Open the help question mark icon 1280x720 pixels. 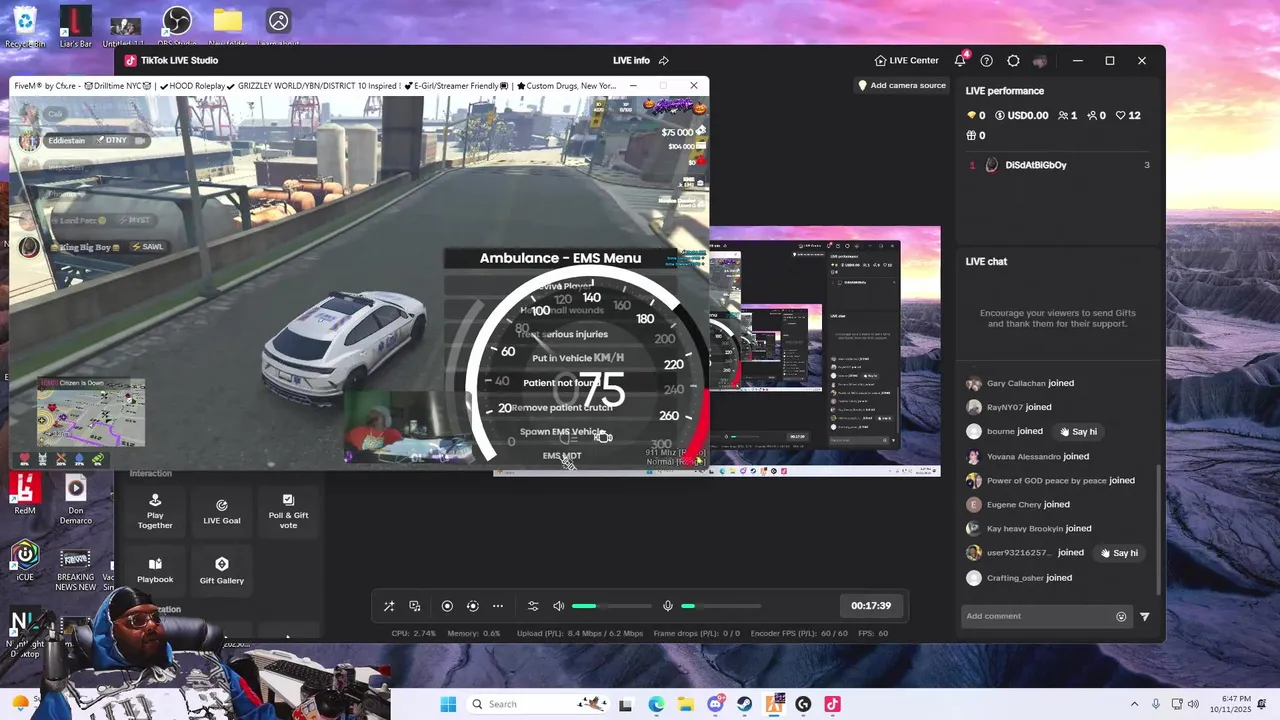pos(987,60)
